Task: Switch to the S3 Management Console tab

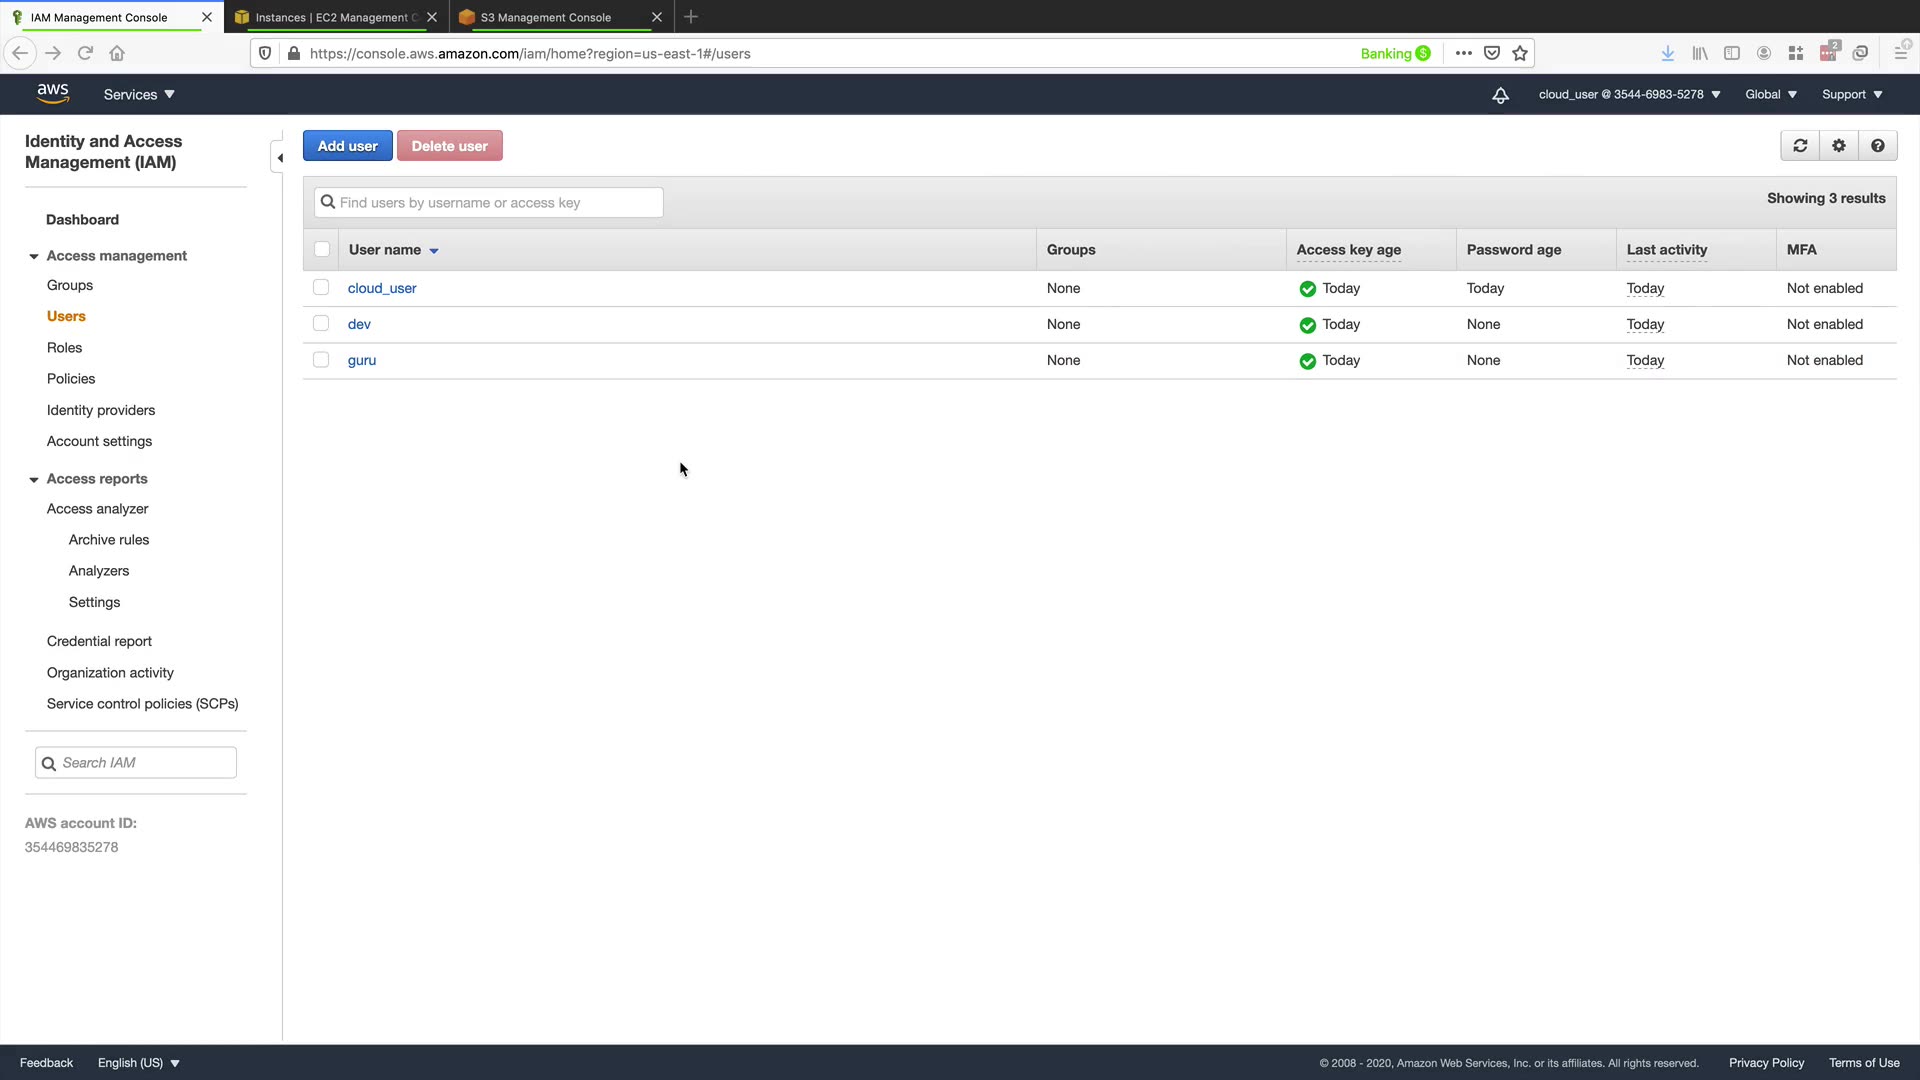Action: [546, 17]
